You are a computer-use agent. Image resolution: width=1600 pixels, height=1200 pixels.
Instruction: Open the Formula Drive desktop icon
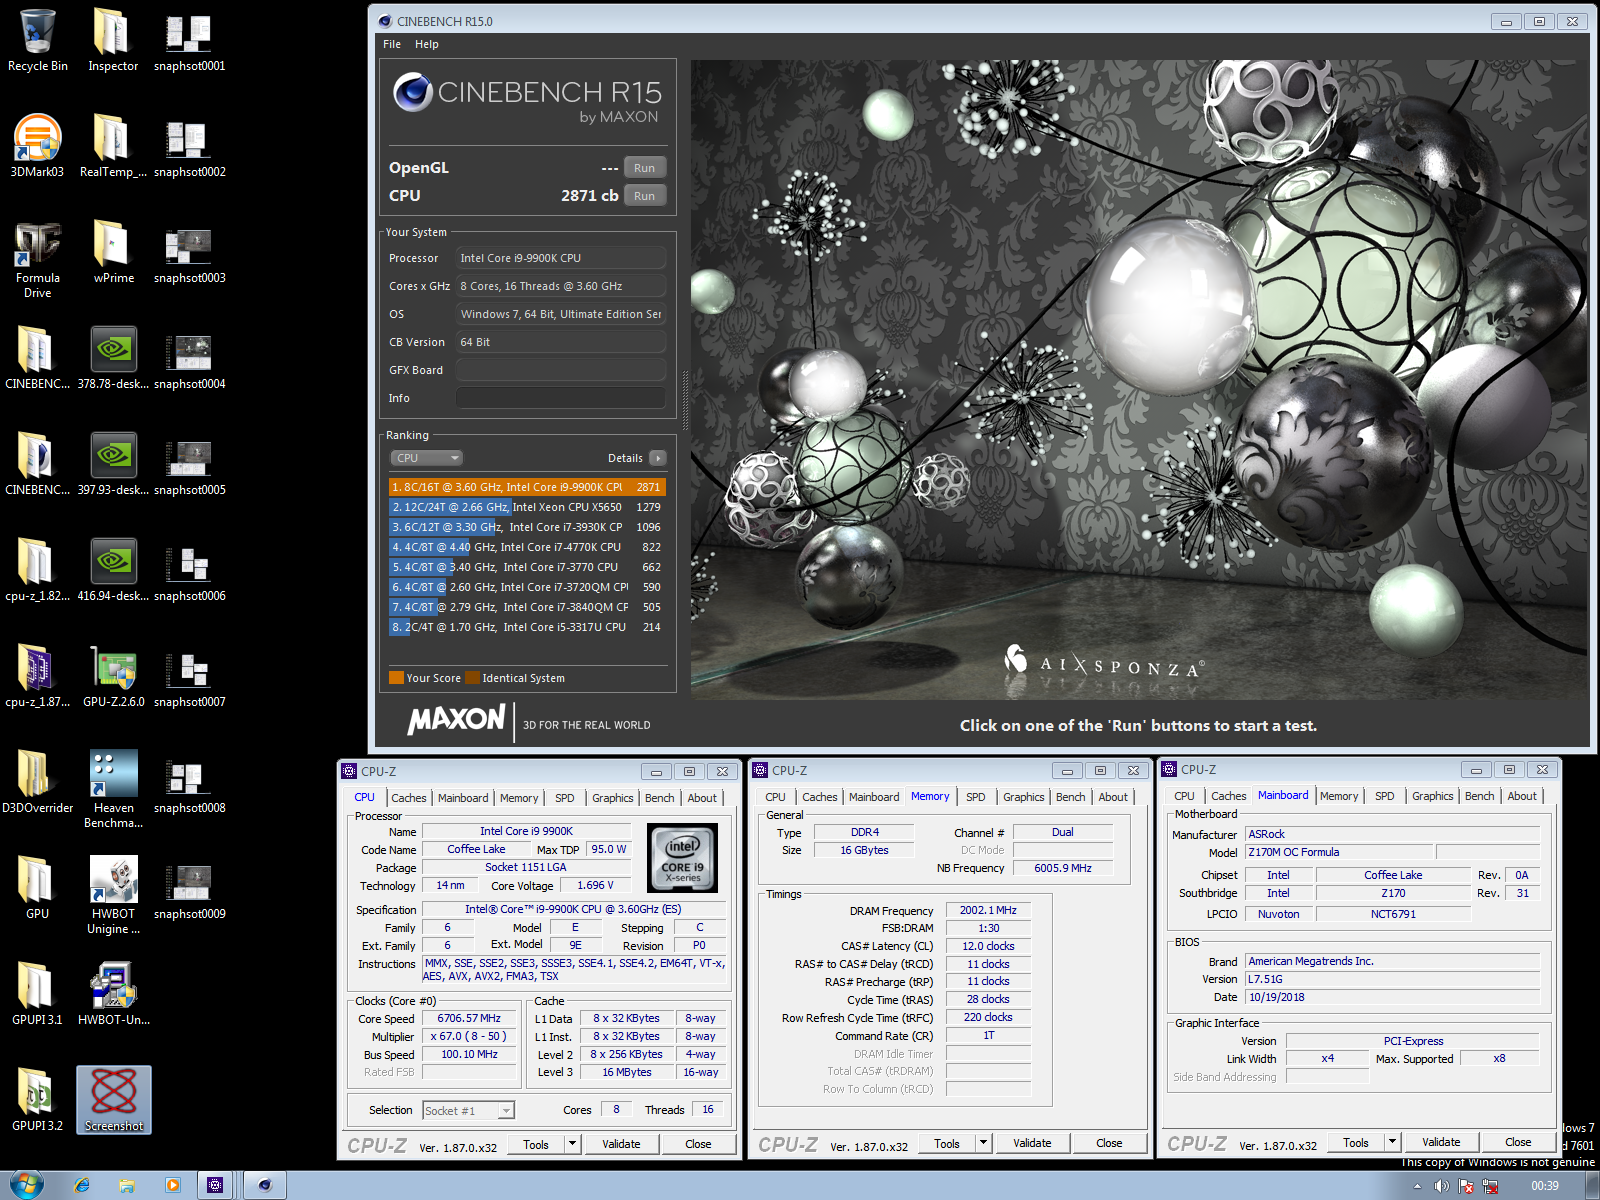(x=38, y=260)
